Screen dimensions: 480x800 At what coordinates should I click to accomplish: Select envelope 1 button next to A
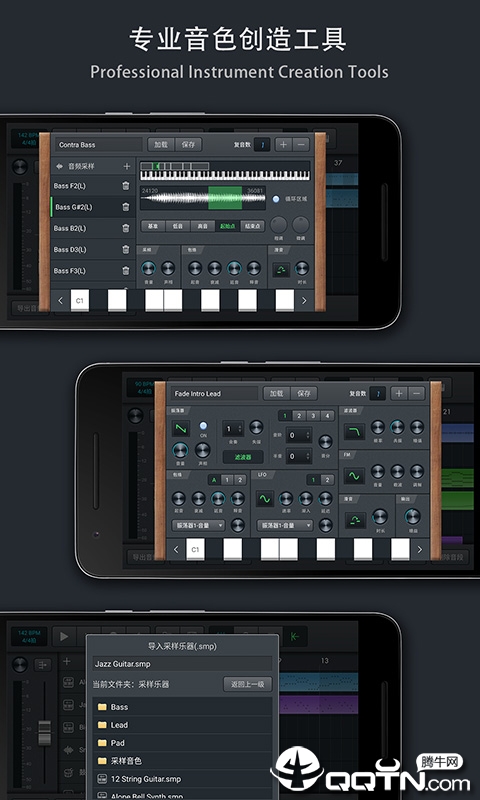click(x=227, y=480)
